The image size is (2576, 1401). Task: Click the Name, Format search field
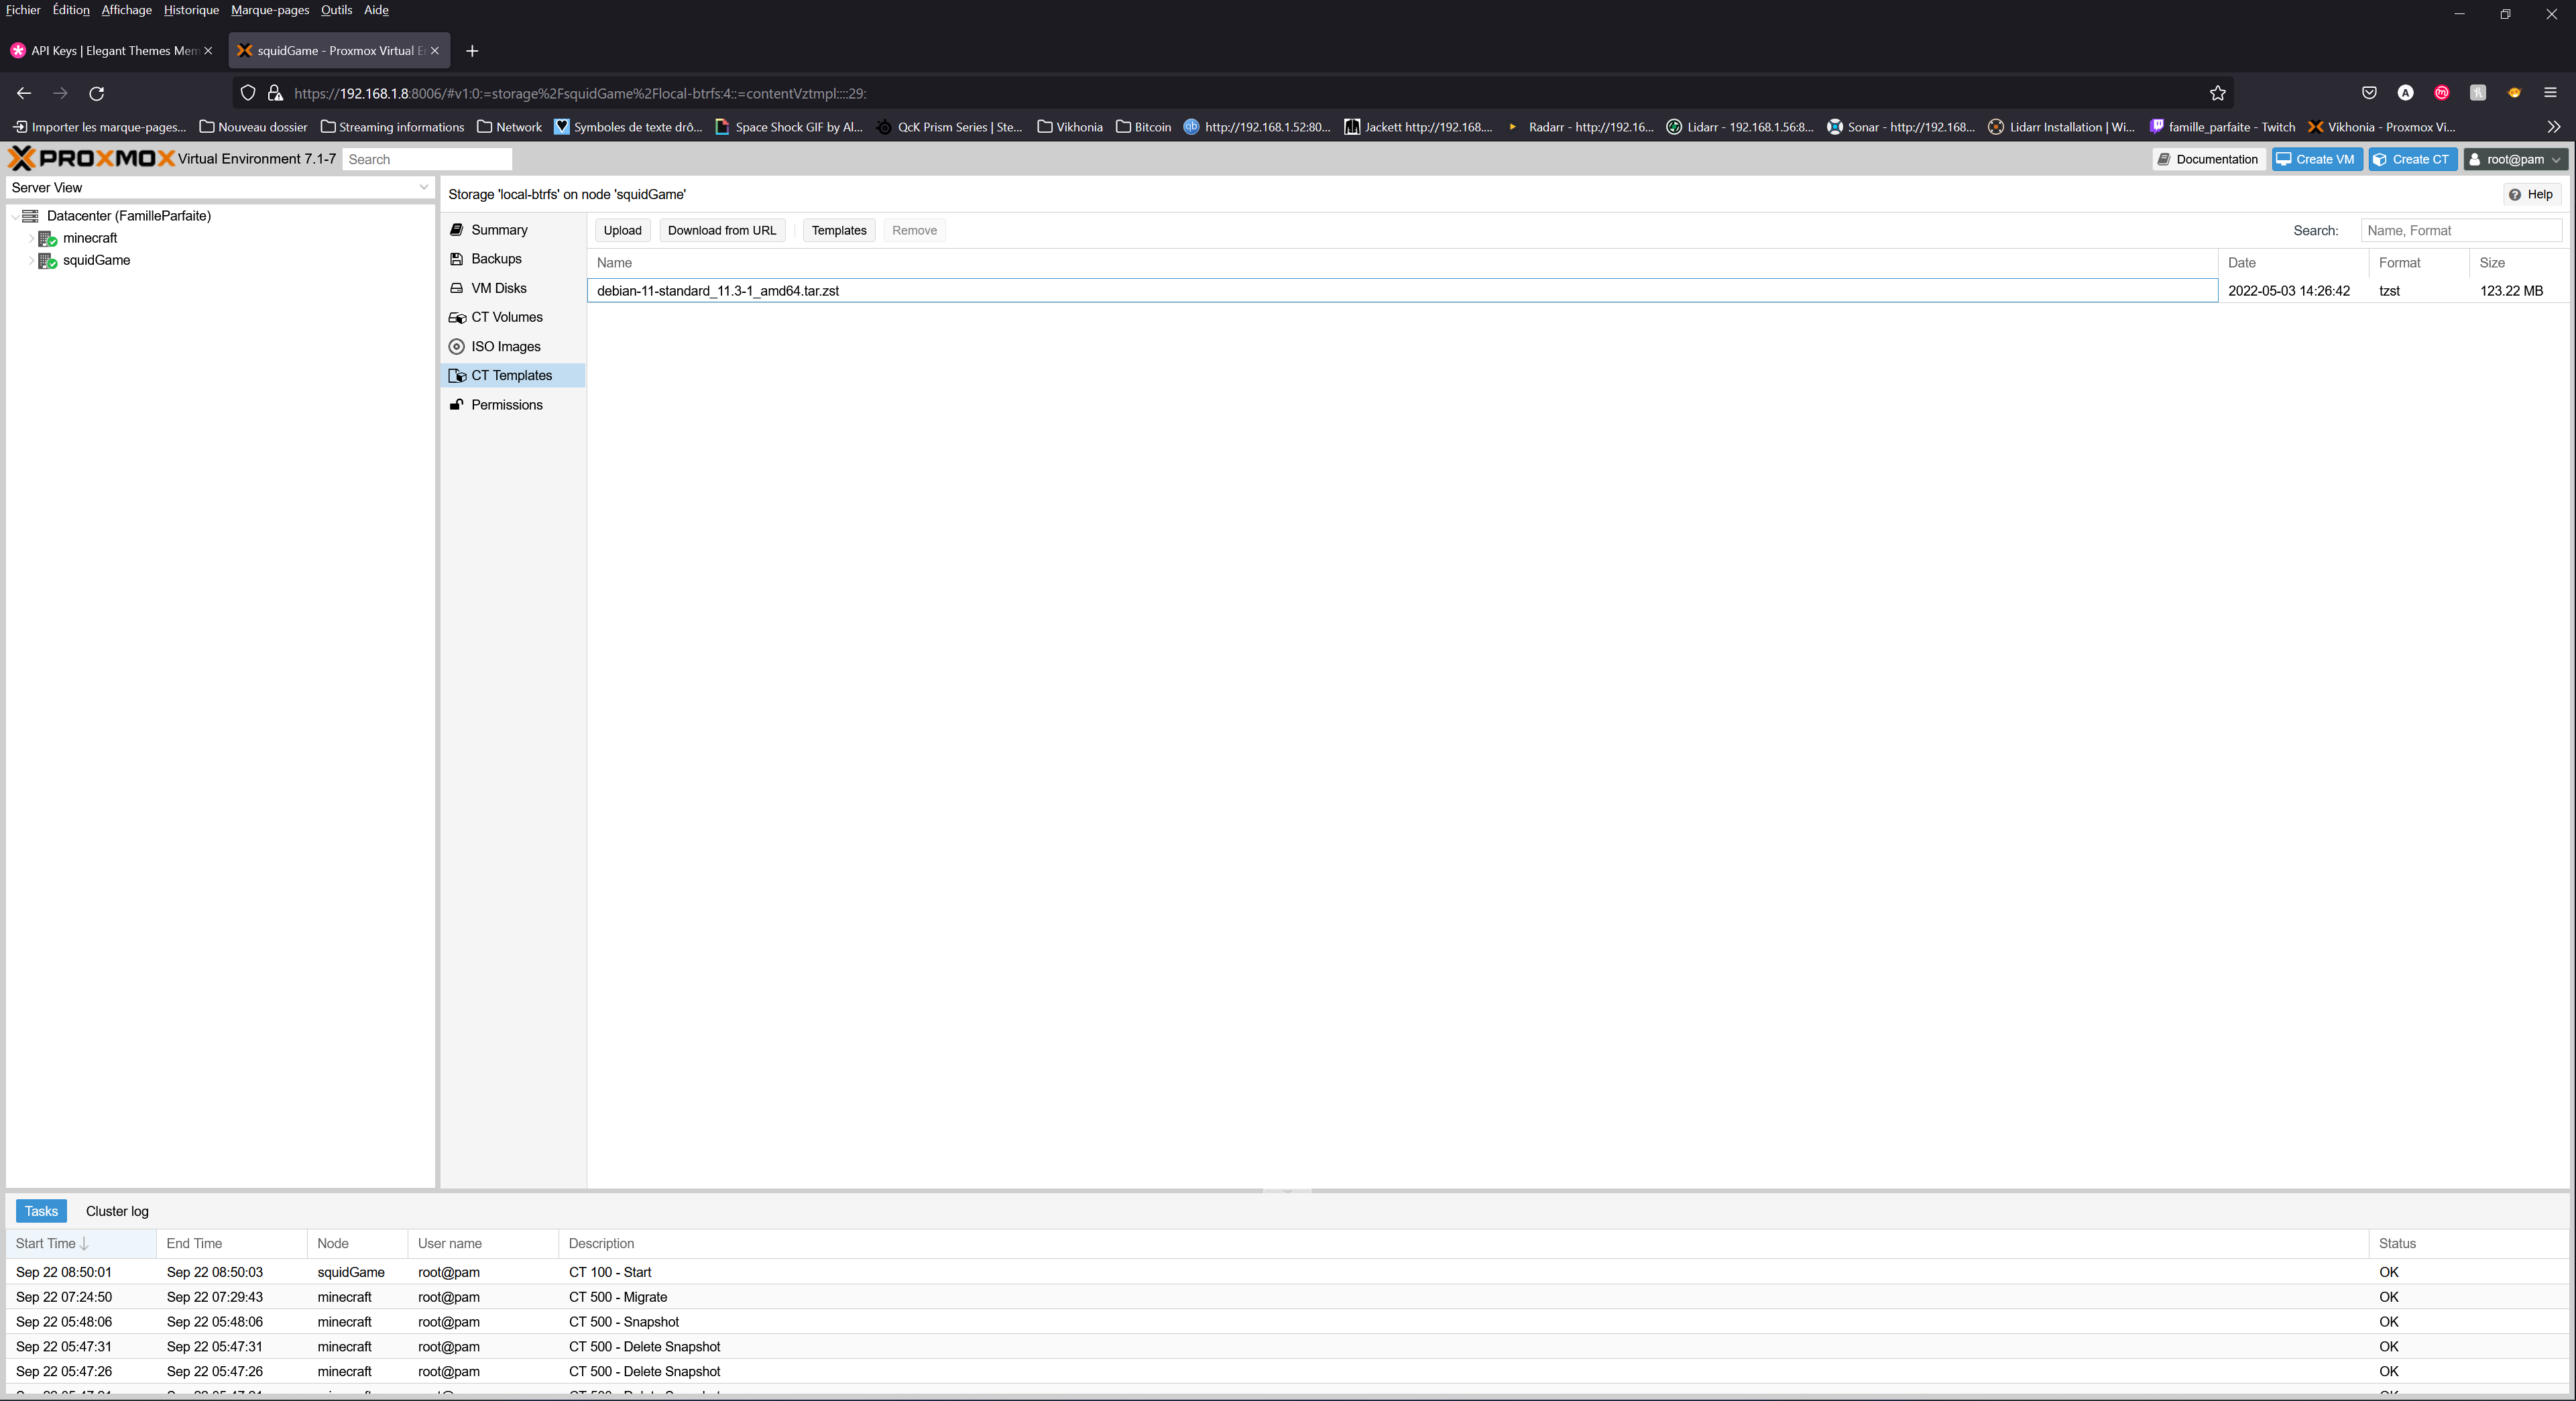pos(2462,230)
